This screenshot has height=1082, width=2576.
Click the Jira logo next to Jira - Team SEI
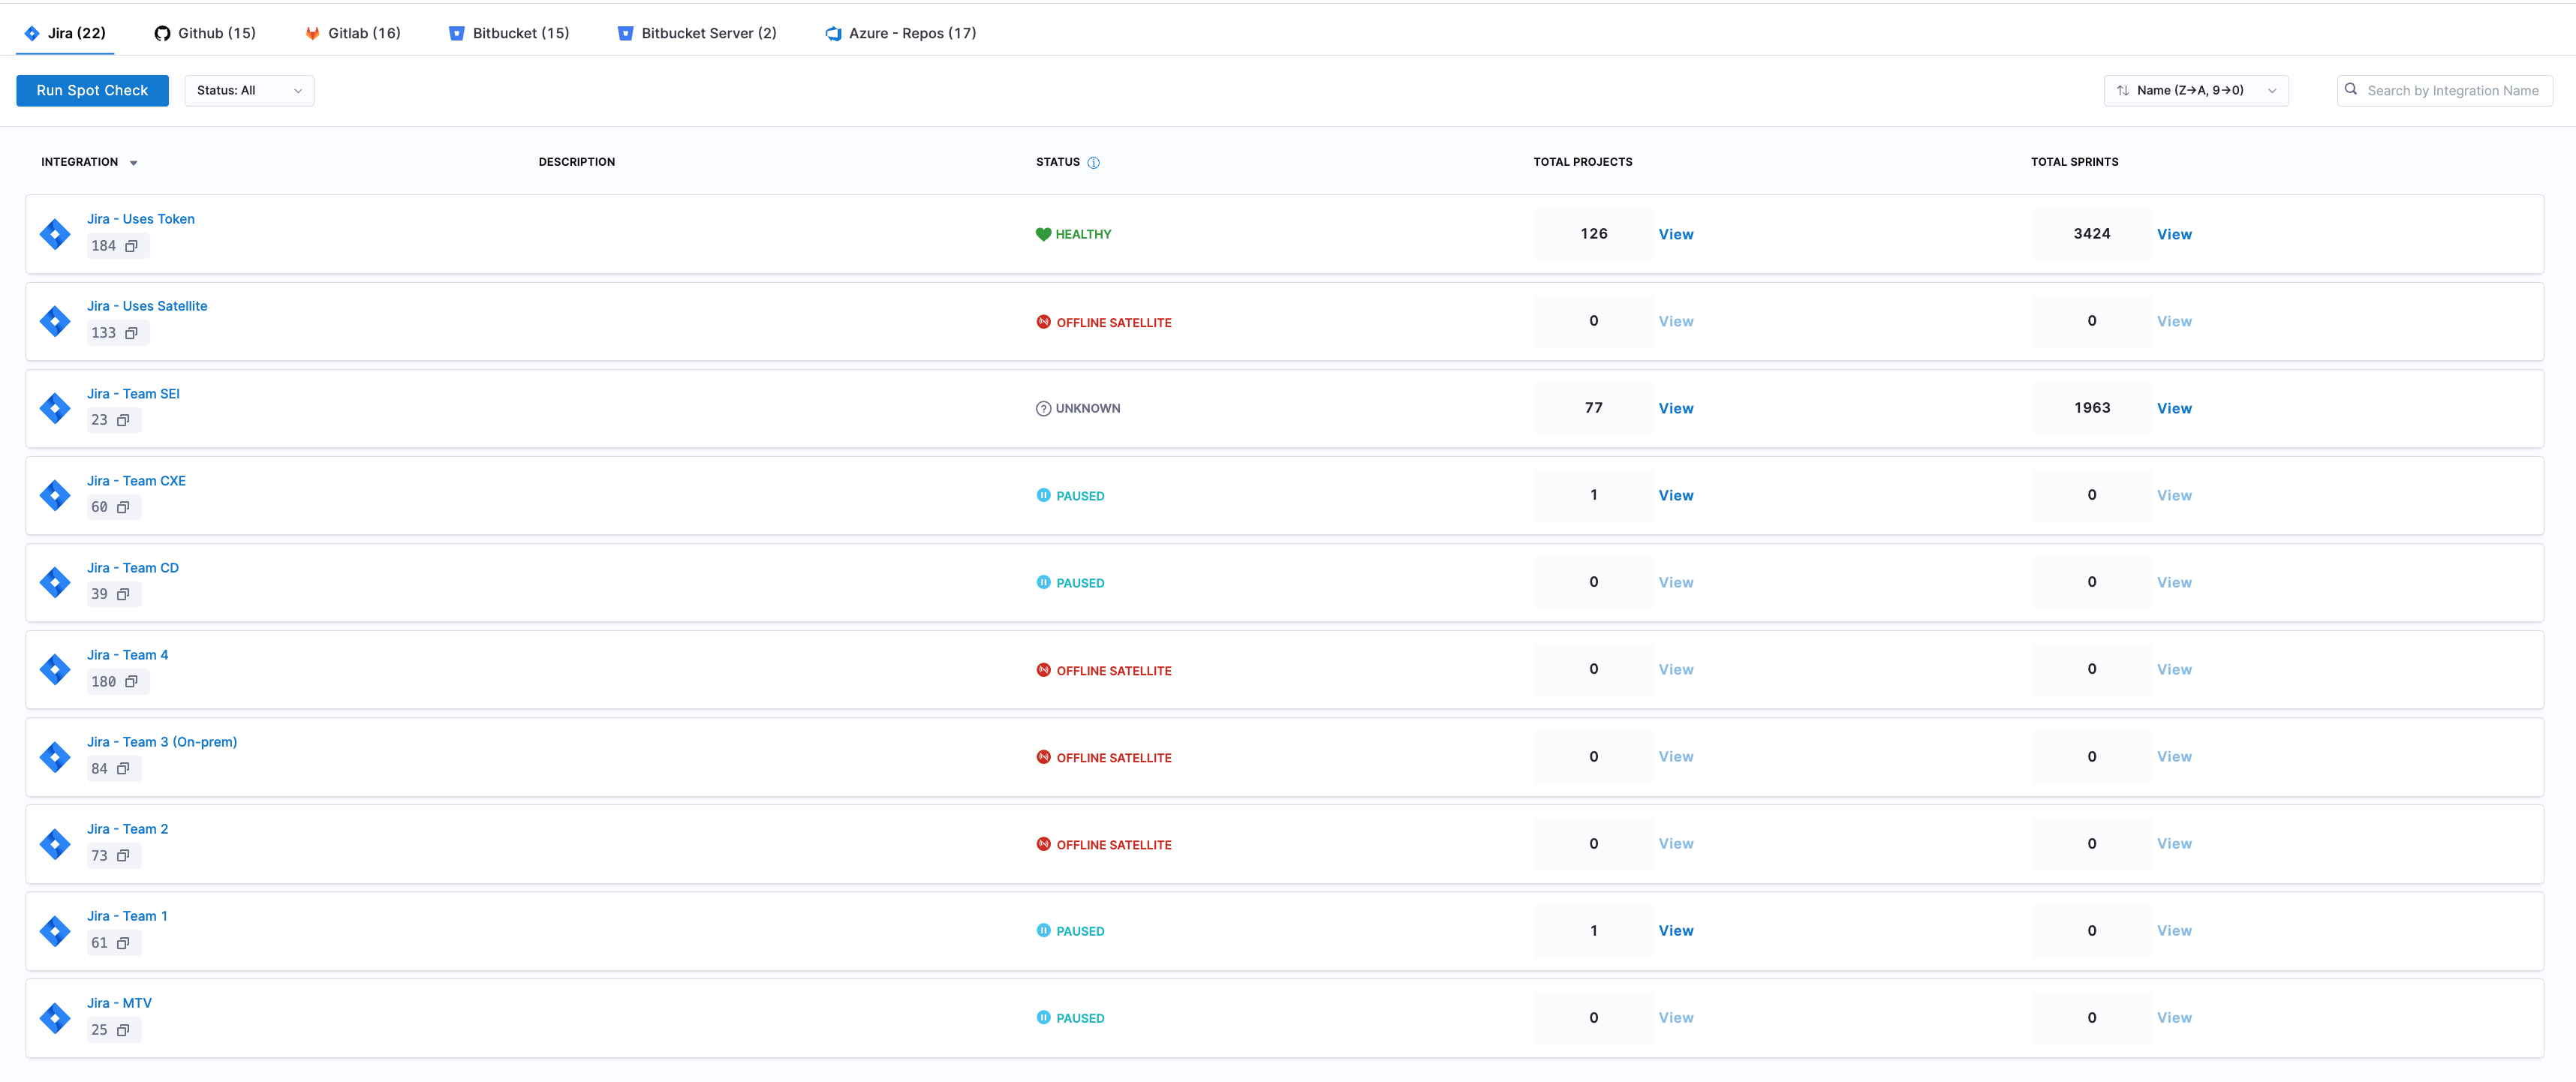coord(54,408)
